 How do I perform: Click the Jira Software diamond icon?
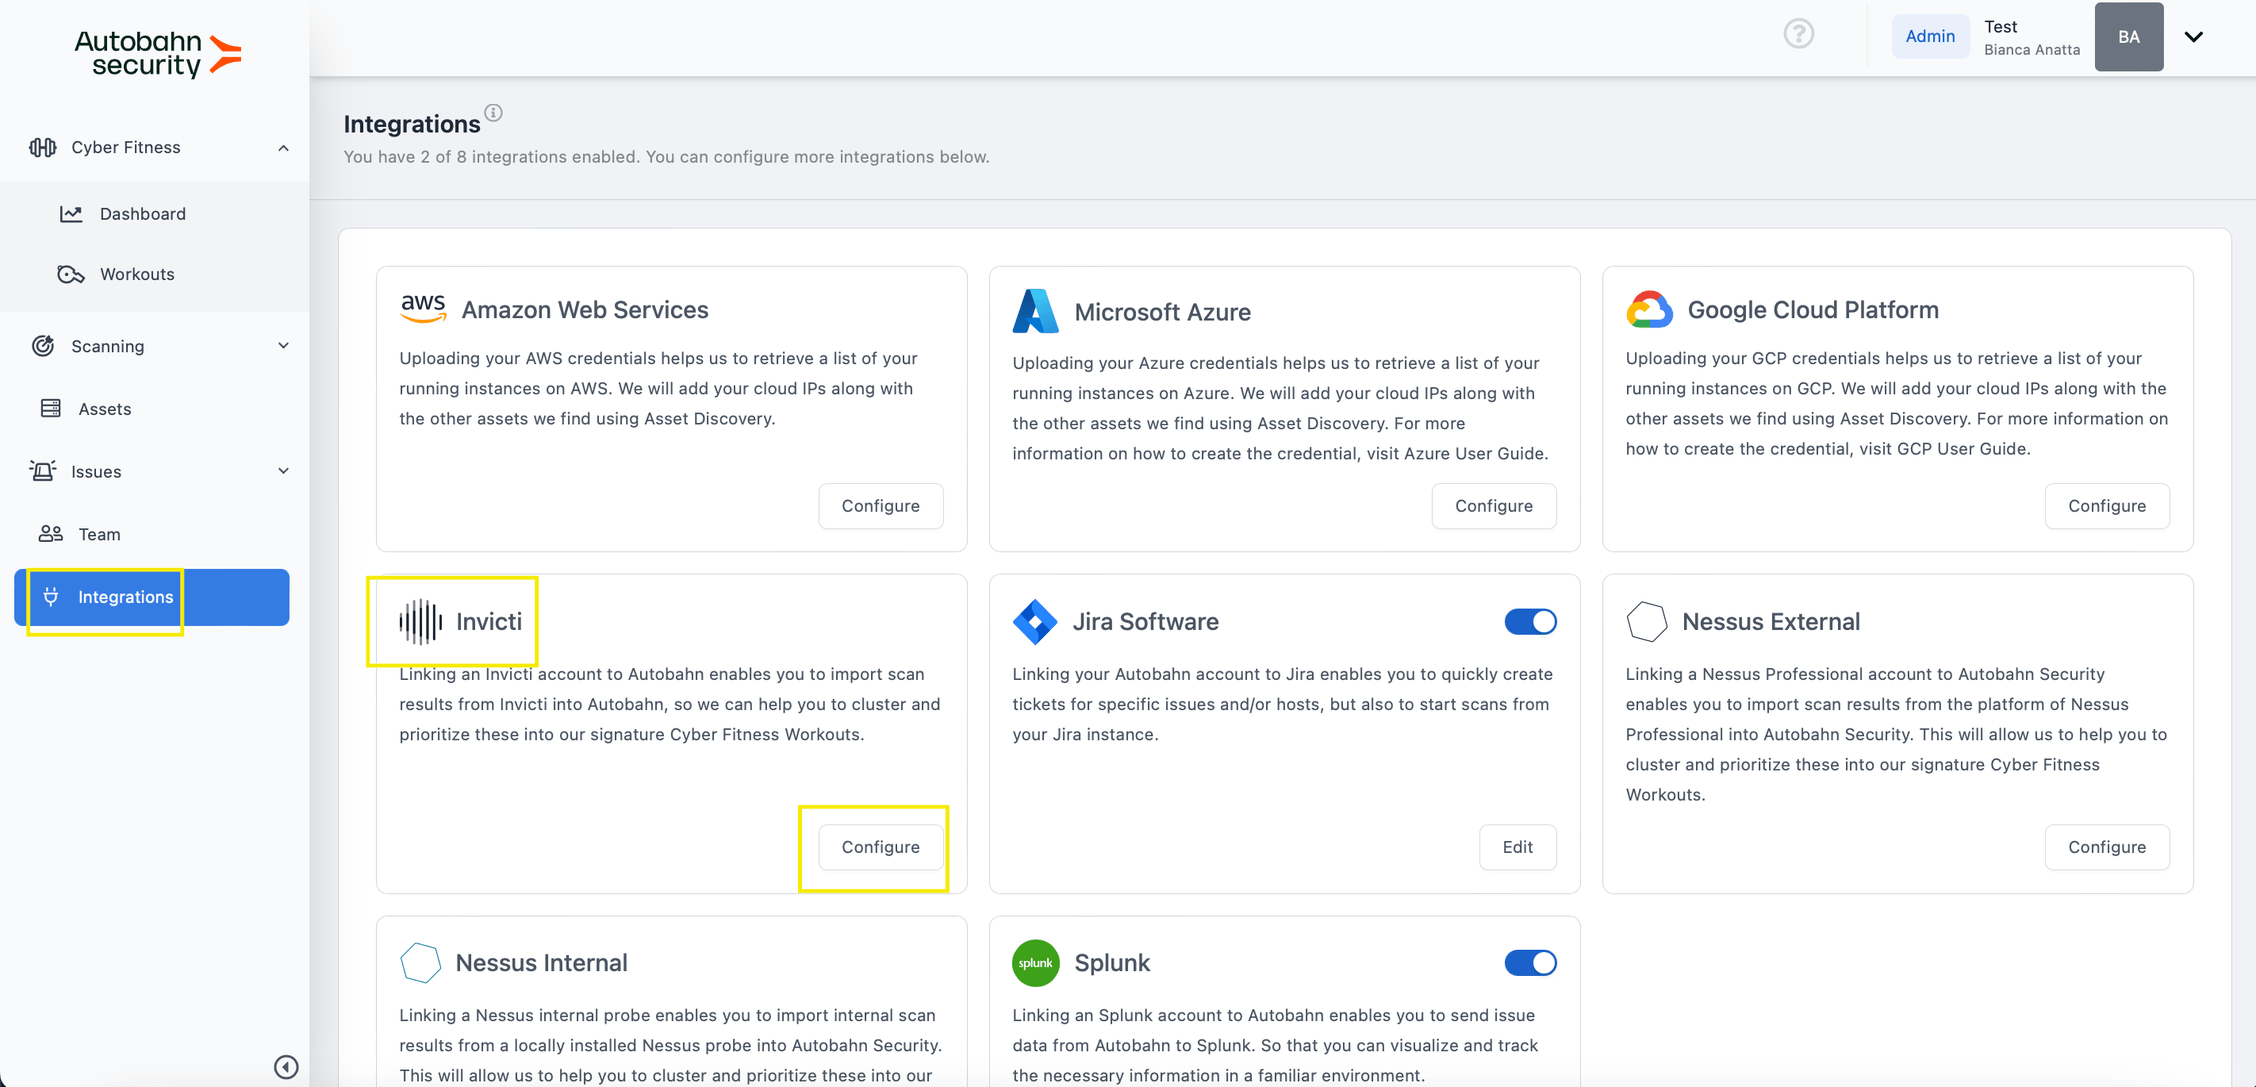(1034, 621)
